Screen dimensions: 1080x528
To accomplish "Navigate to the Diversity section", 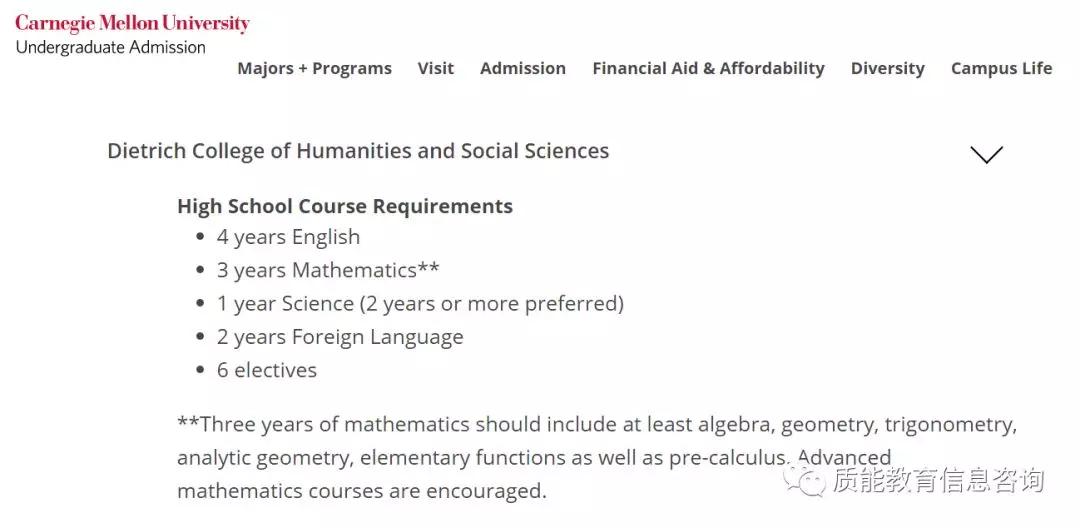I will [888, 69].
